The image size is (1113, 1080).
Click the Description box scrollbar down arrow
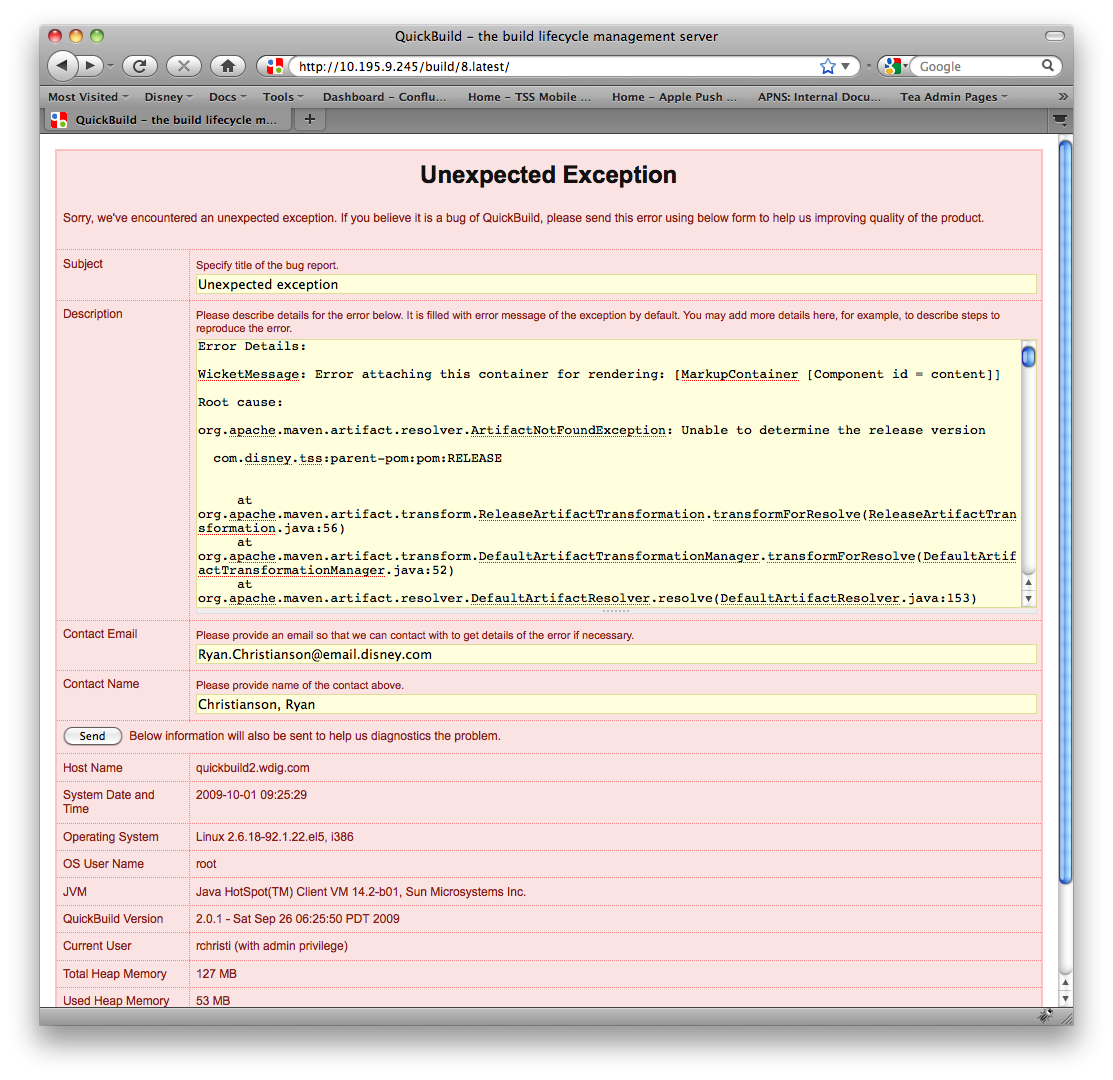[1028, 598]
